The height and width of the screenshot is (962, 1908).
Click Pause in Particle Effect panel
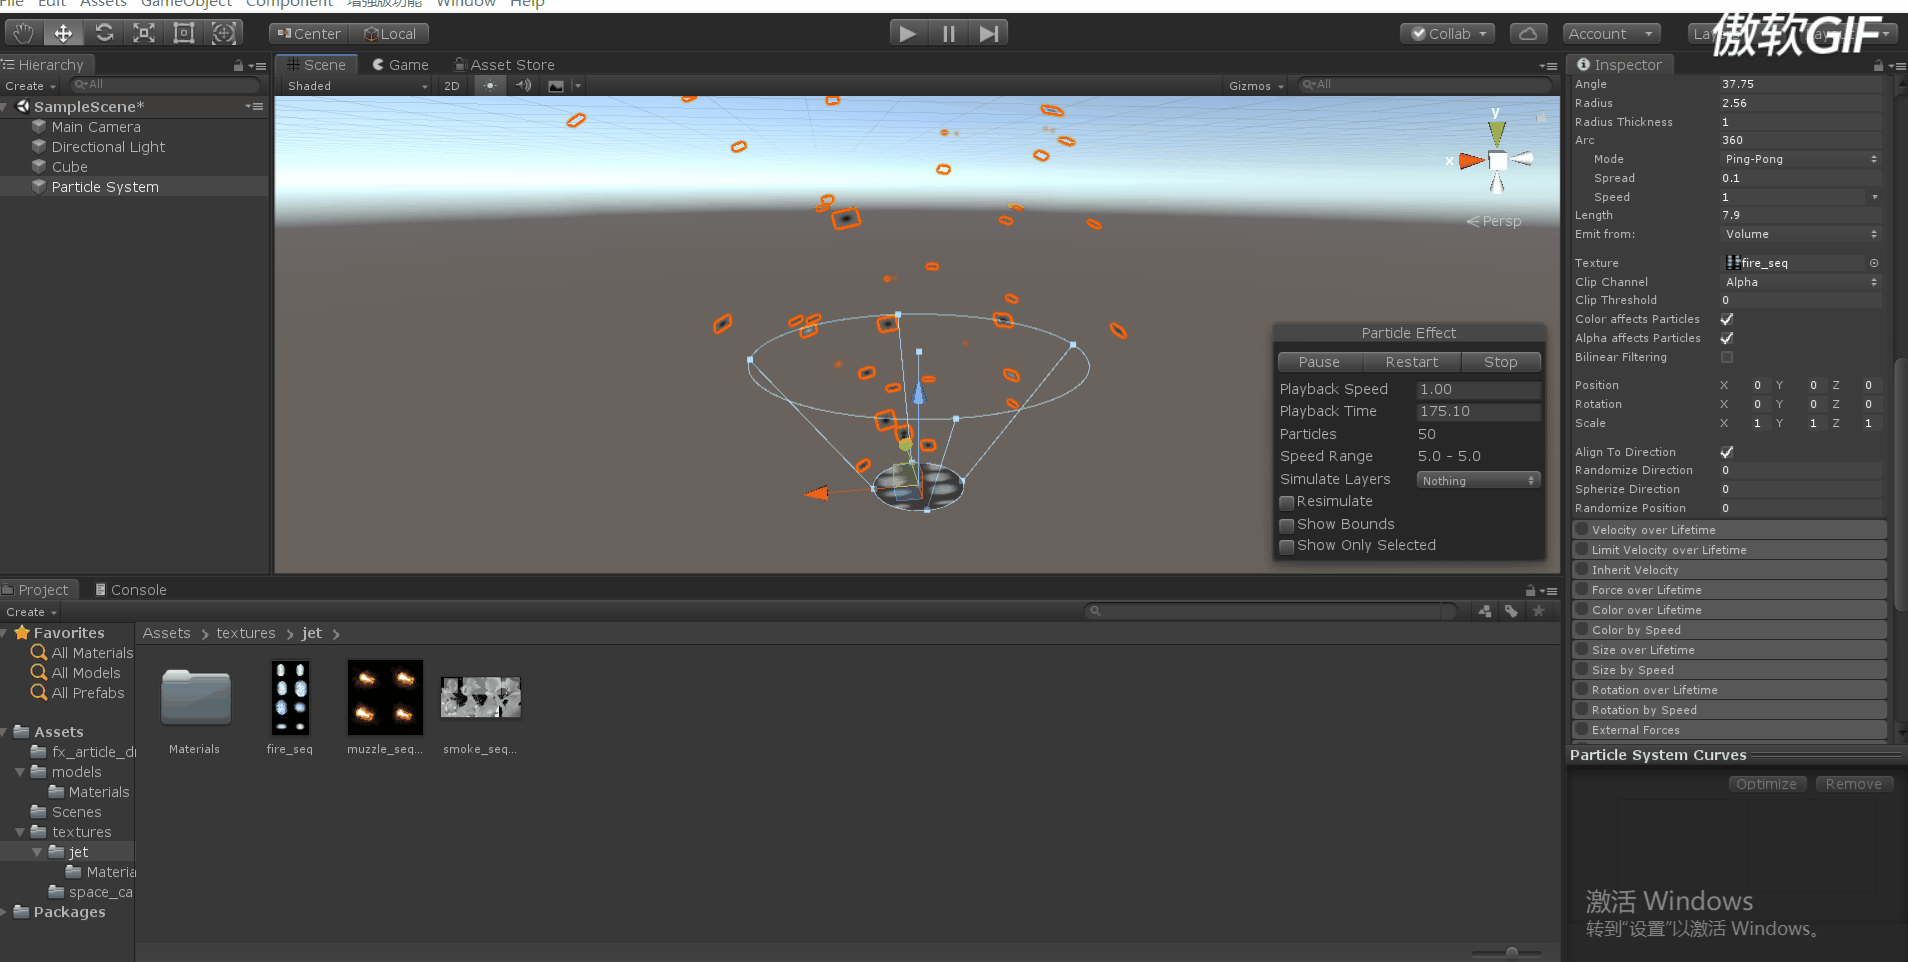click(1319, 362)
